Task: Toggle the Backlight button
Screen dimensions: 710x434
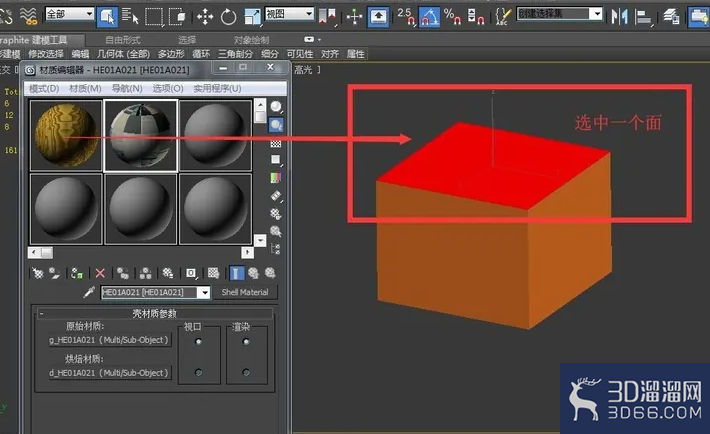Action: [x=276, y=125]
